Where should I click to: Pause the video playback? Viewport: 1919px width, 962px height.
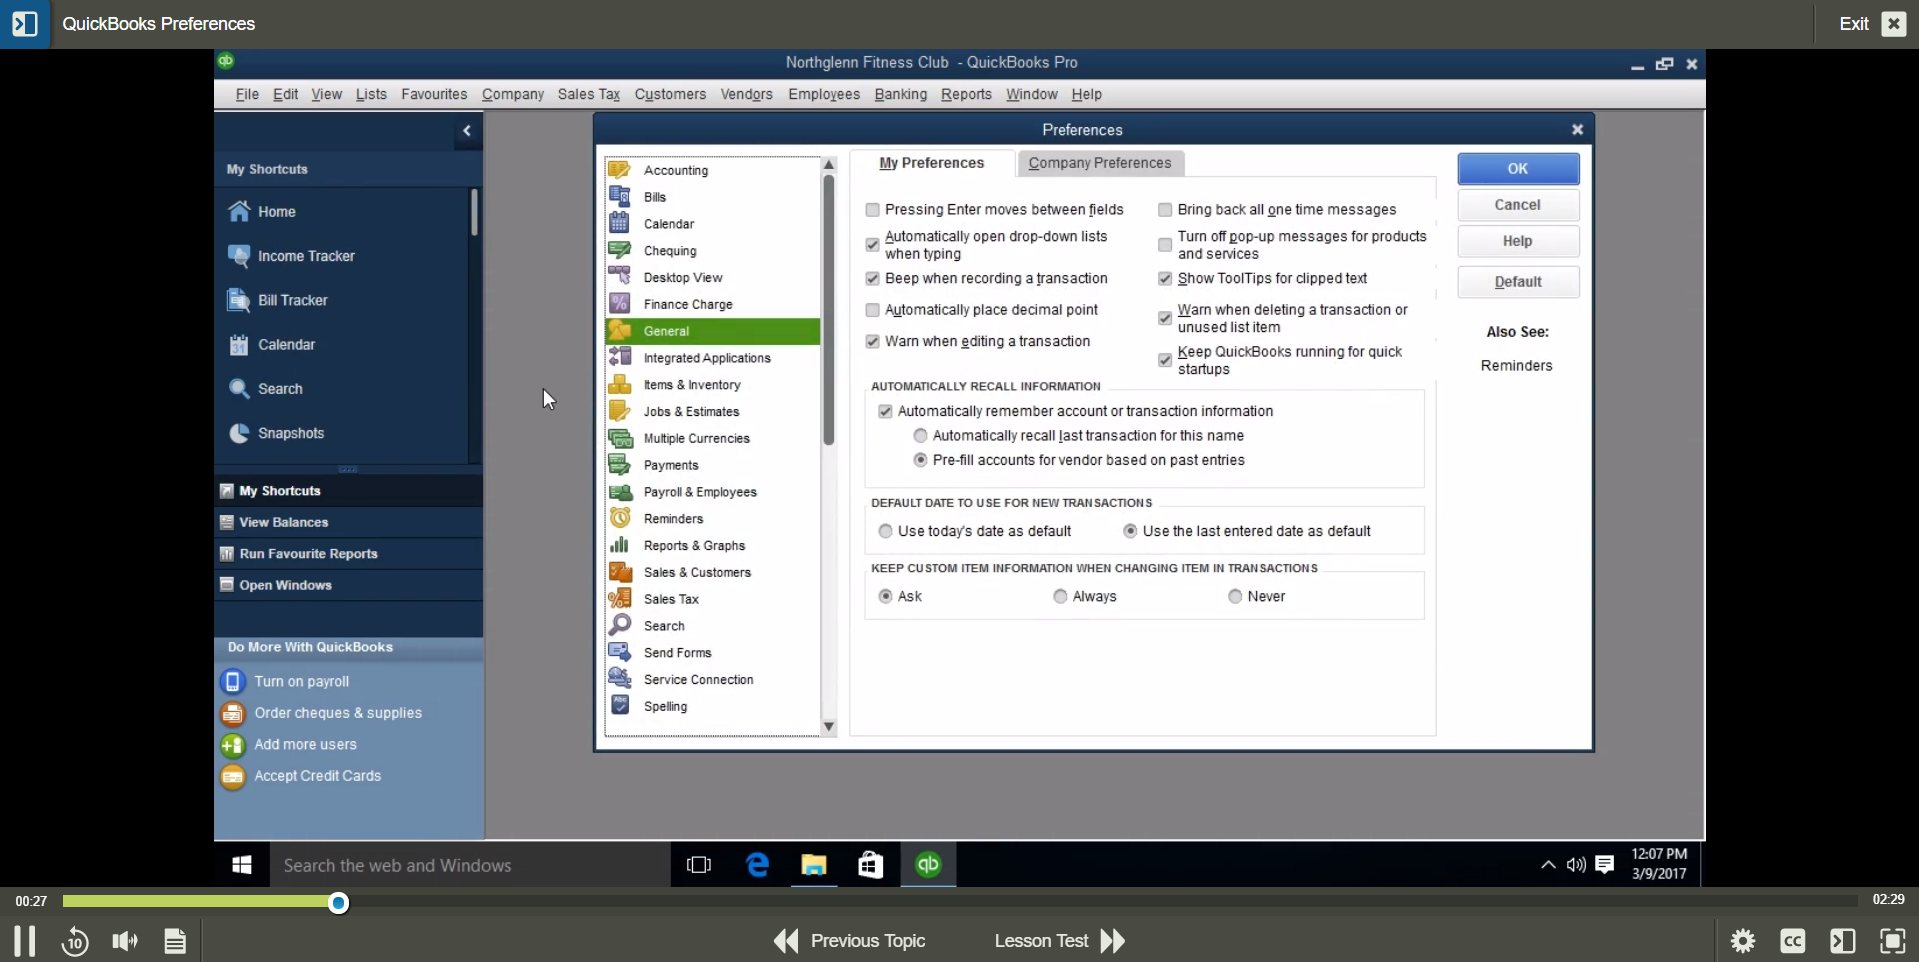(25, 940)
